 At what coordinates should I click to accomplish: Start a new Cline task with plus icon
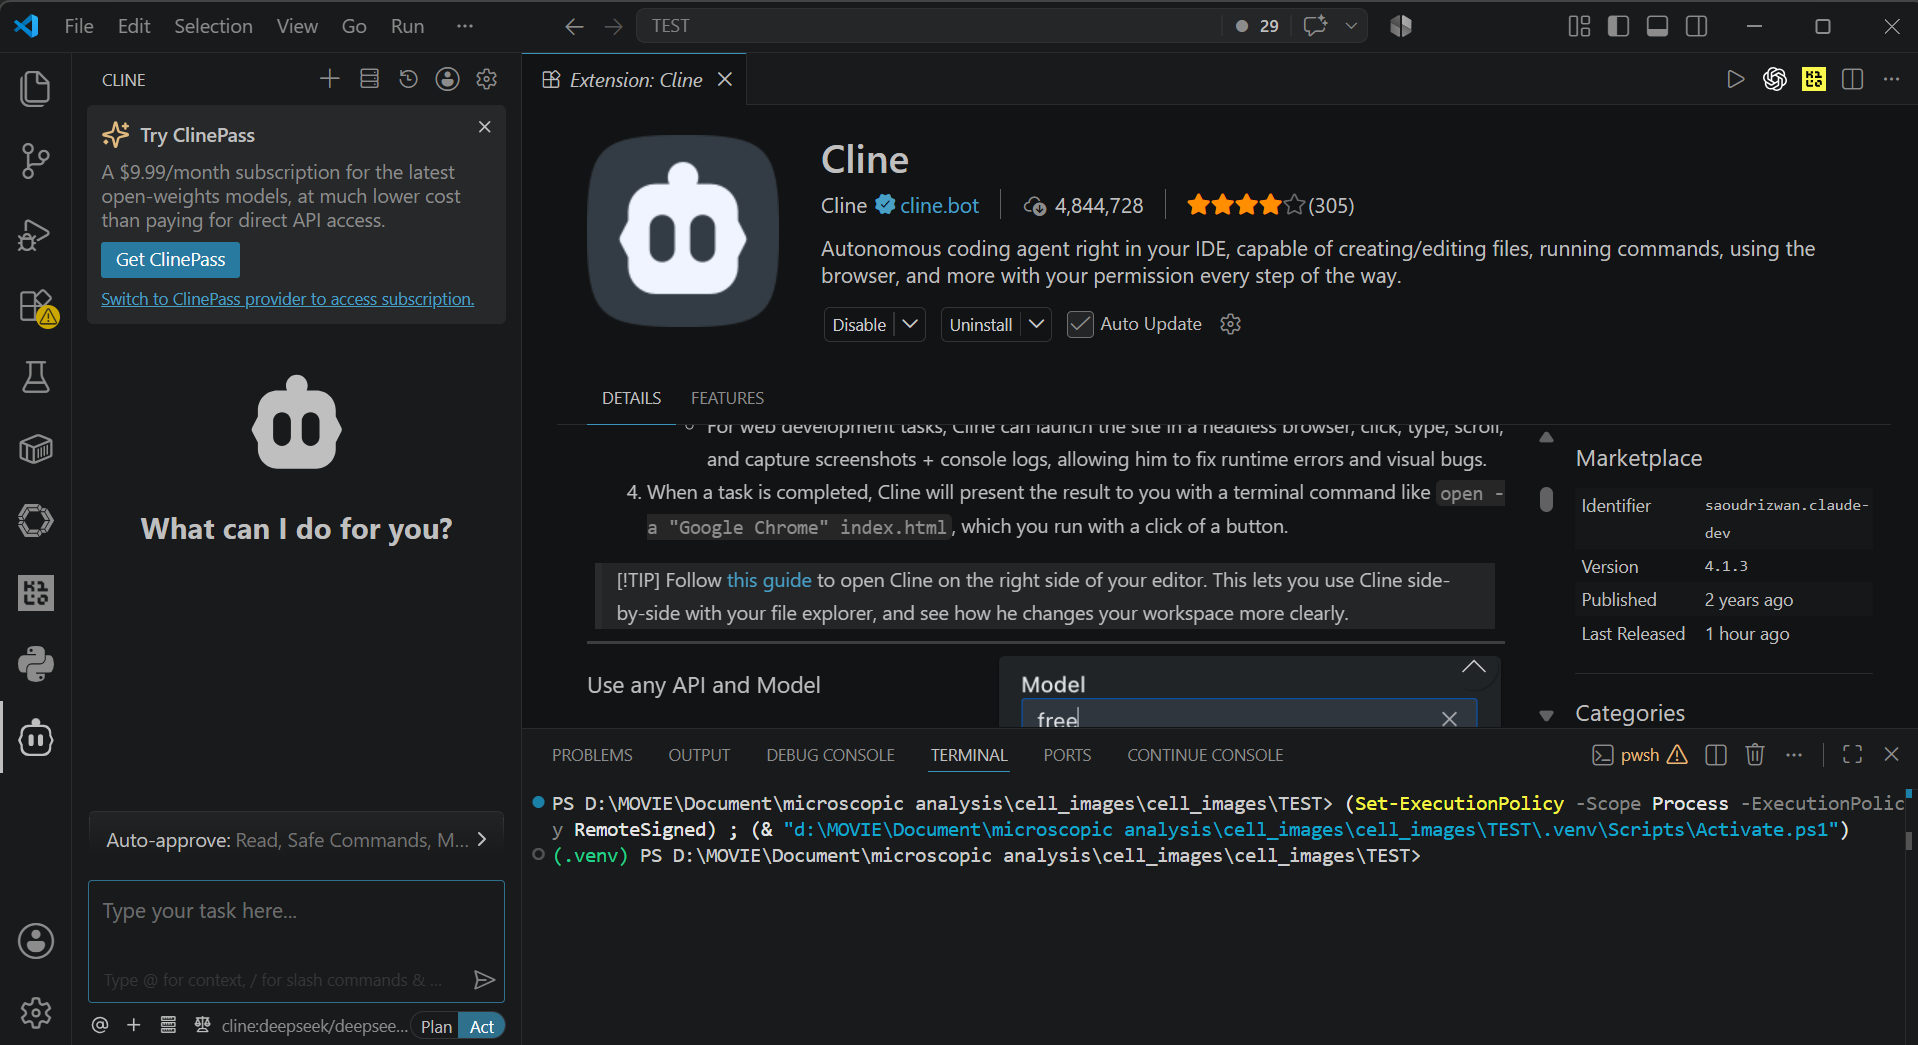pos(330,79)
